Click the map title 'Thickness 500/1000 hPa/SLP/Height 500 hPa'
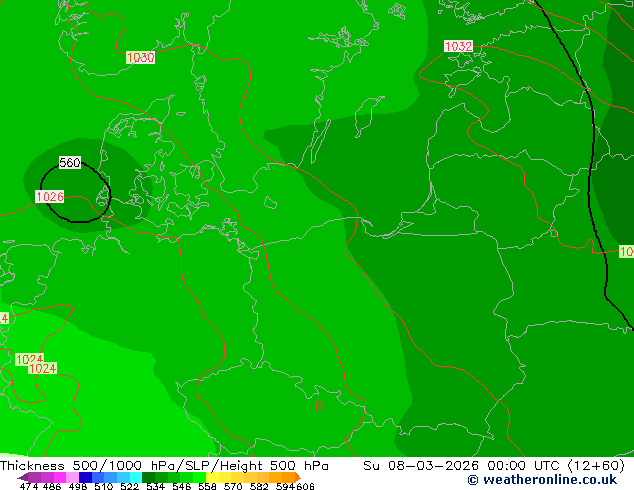 click(164, 466)
